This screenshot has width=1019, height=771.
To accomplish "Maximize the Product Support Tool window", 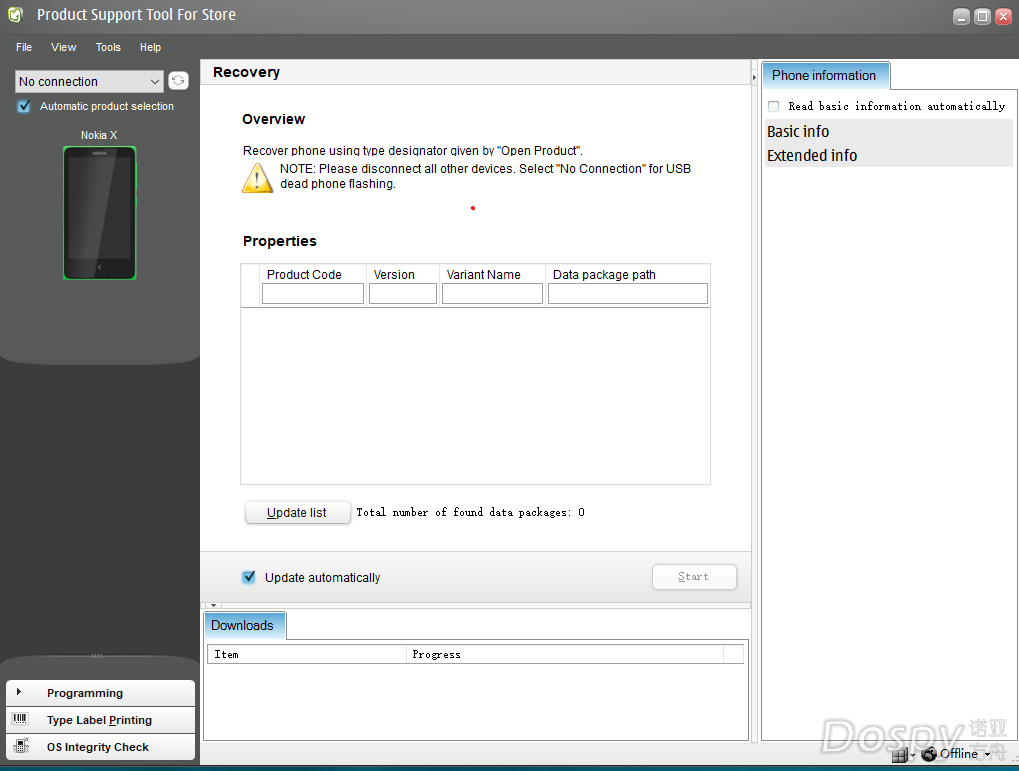I will [x=982, y=16].
